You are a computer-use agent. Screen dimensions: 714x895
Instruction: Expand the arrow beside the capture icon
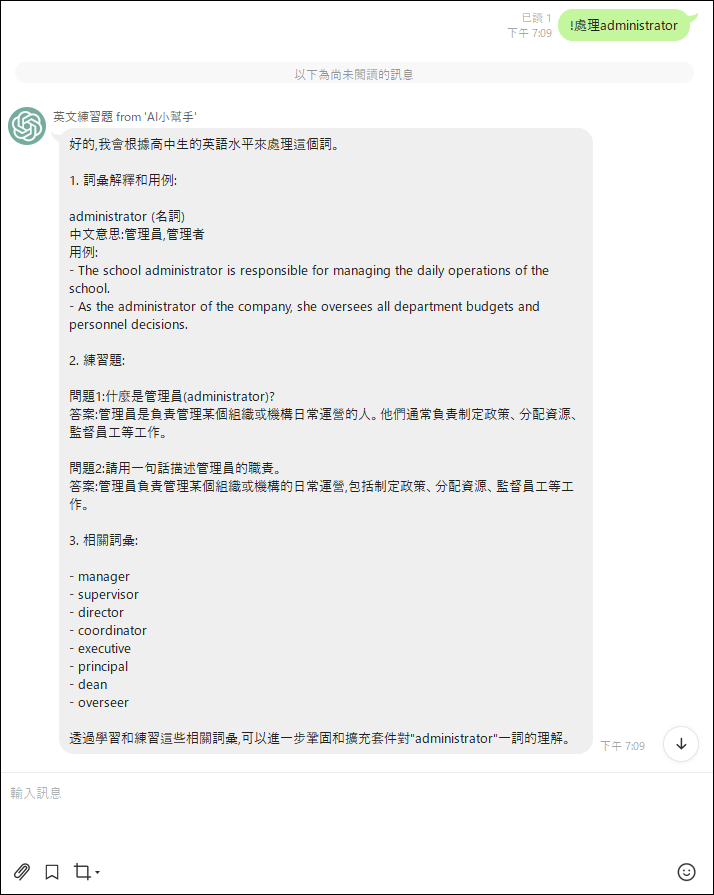tap(98, 873)
